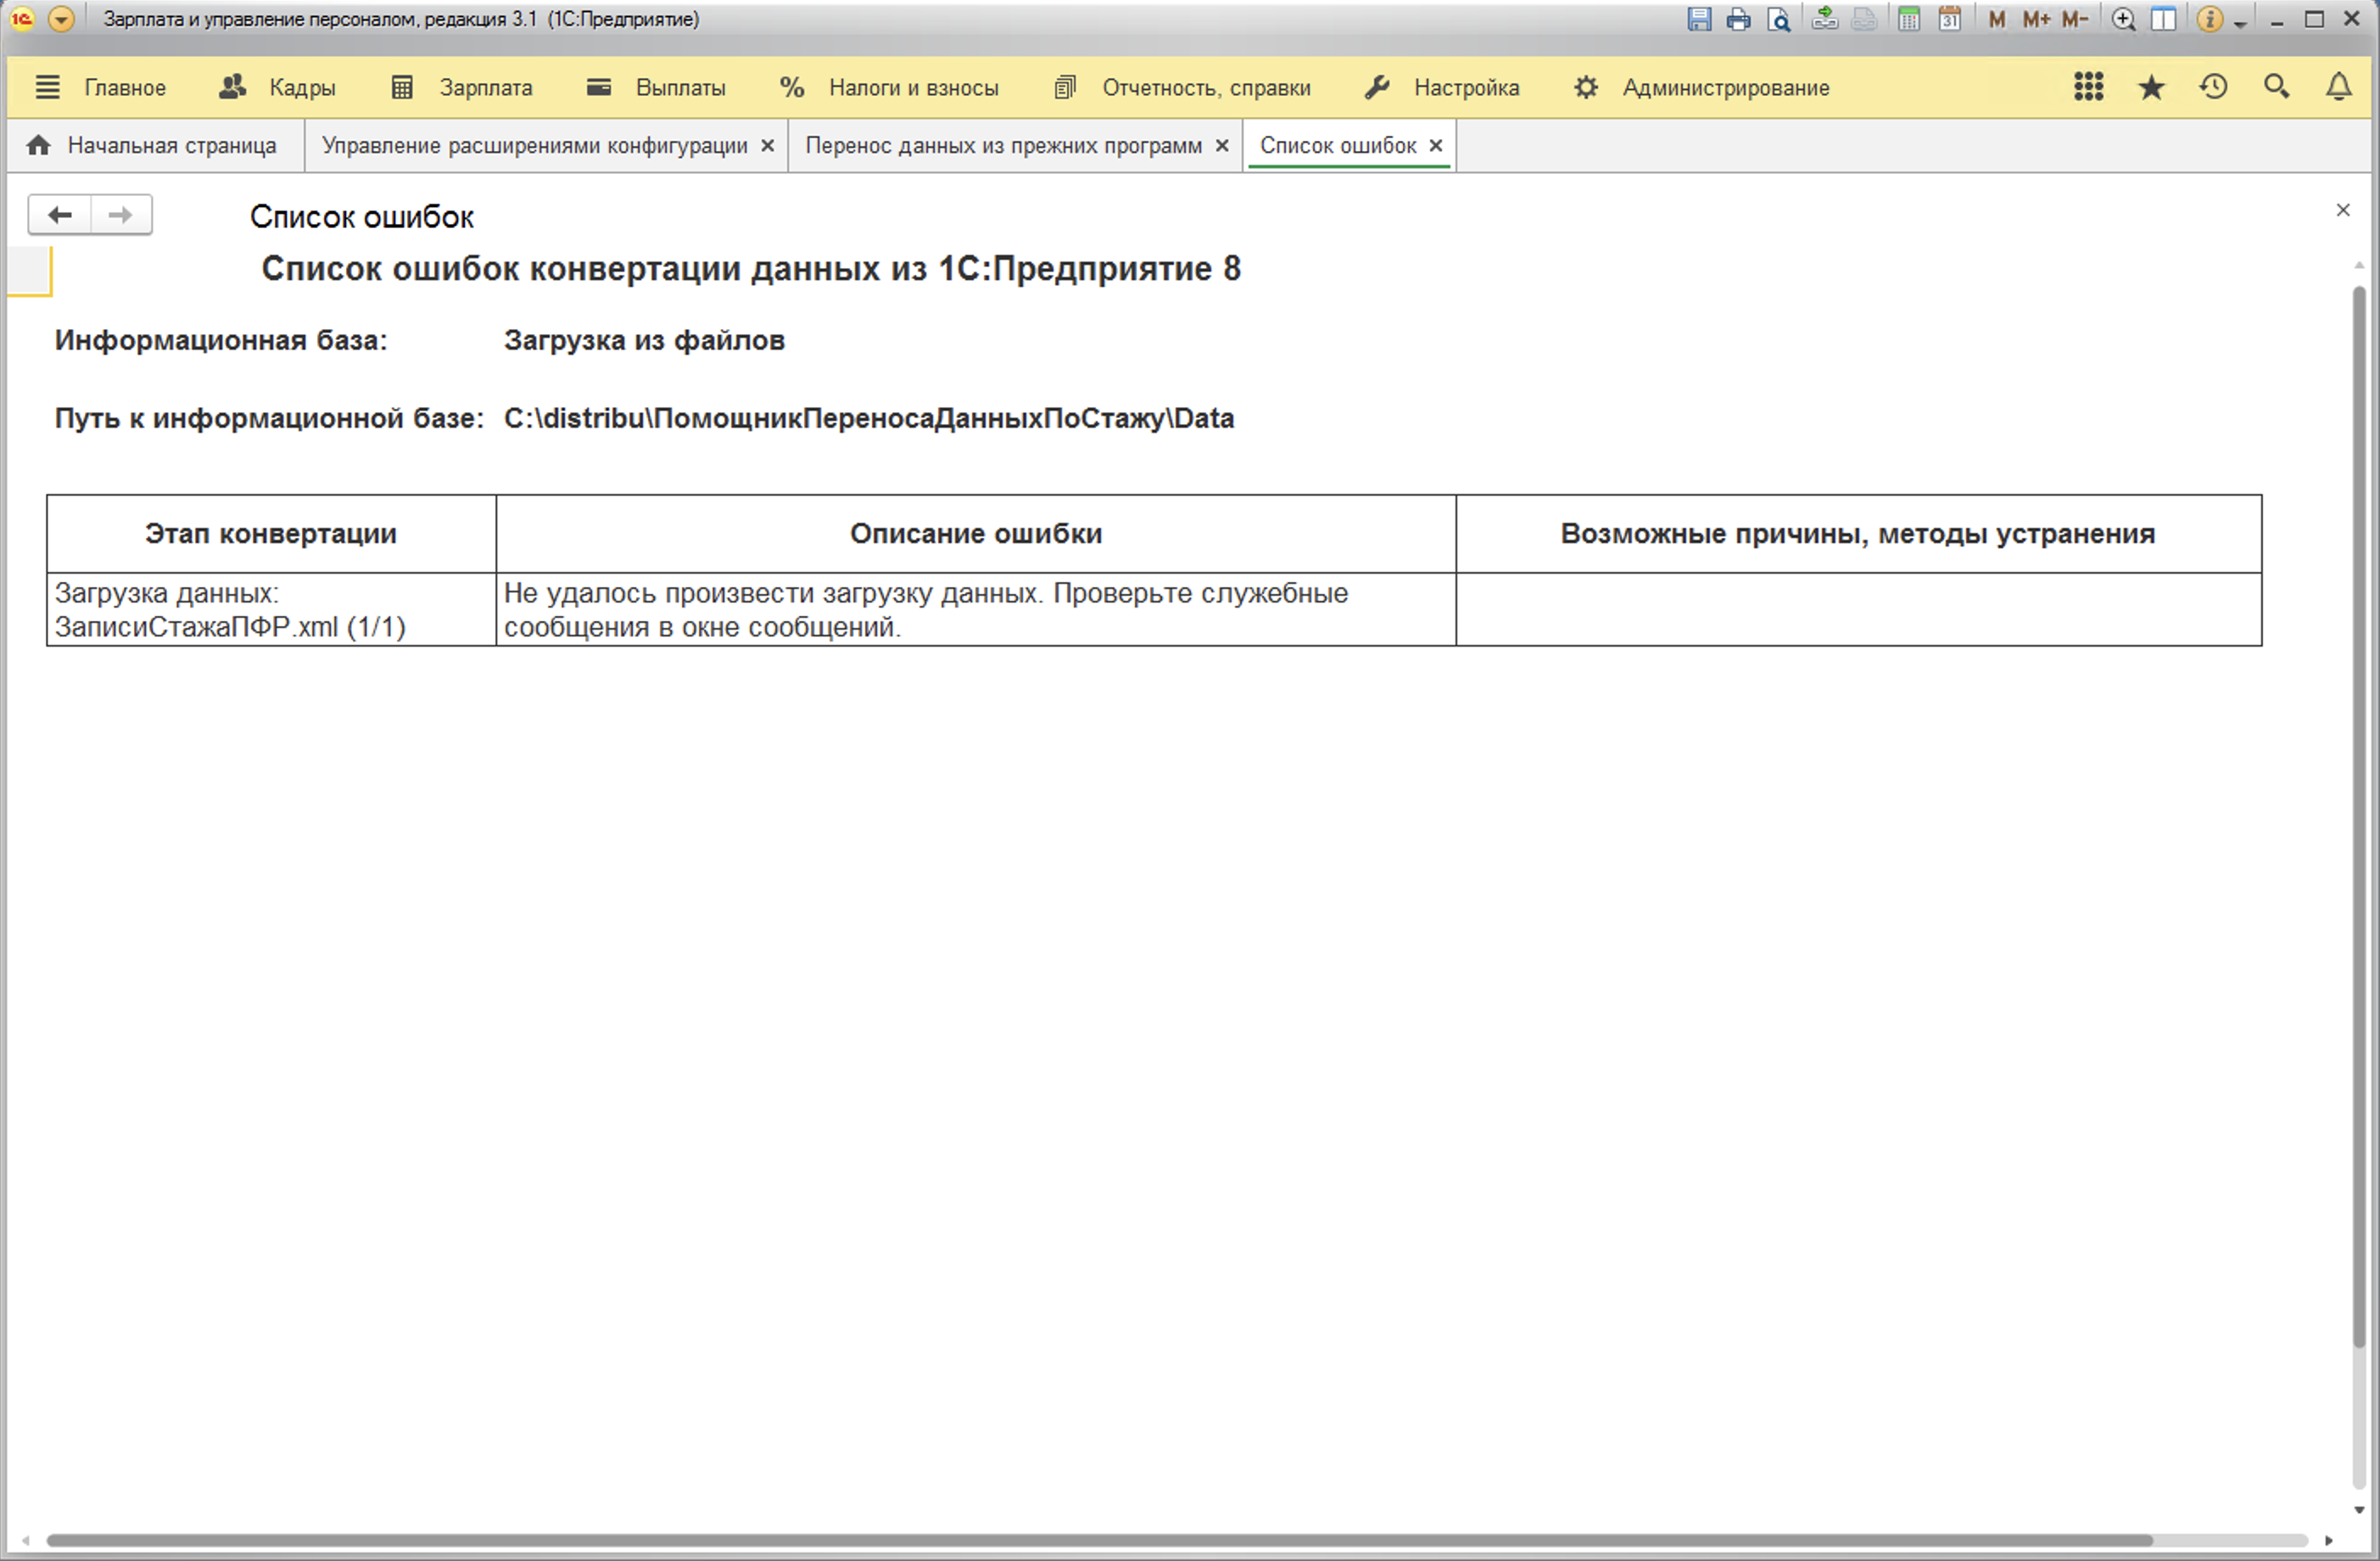Toggle the split window panels icon
The width and height of the screenshot is (2380, 1561).
tap(2163, 19)
